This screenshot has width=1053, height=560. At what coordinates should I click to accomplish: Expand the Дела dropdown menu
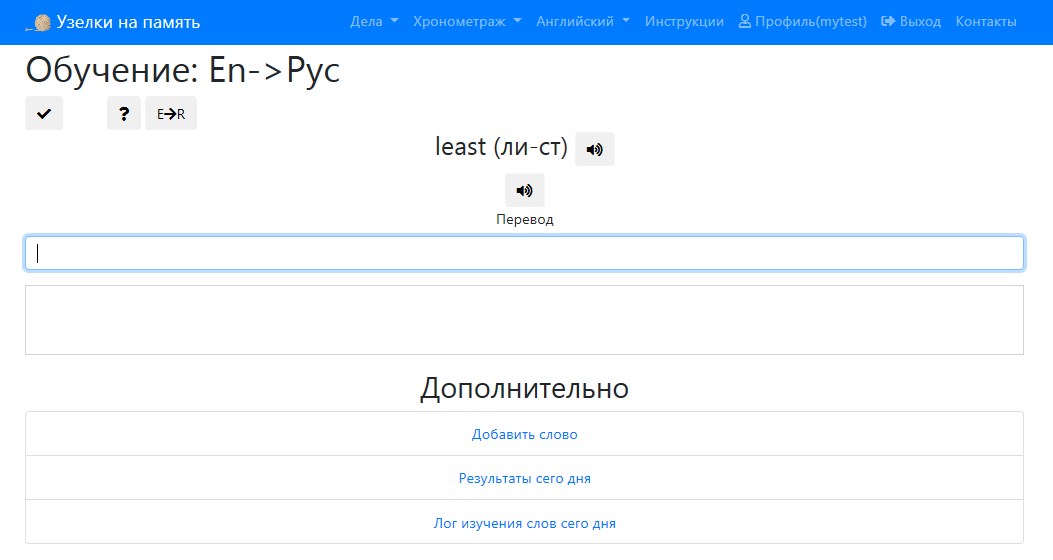374,21
